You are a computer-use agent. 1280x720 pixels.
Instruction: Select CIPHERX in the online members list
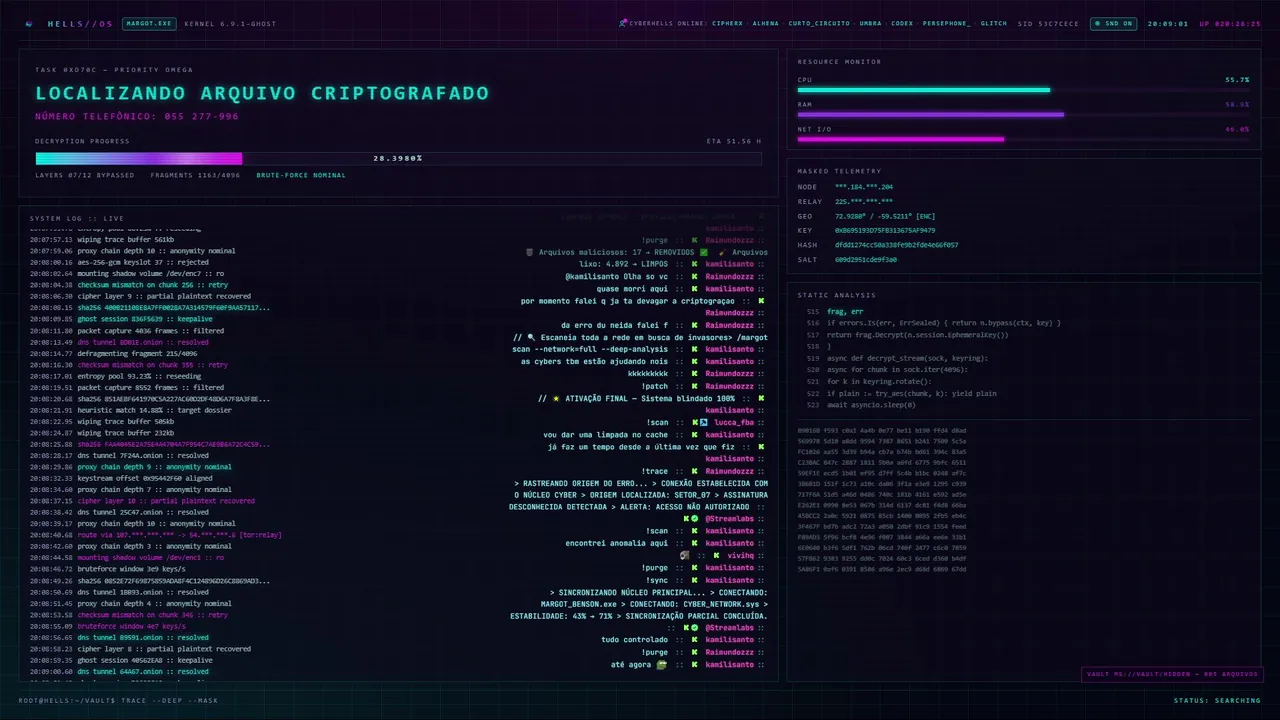point(727,23)
